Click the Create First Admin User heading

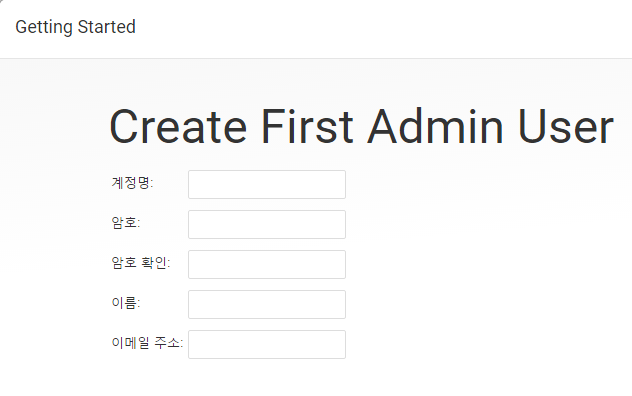pos(362,126)
